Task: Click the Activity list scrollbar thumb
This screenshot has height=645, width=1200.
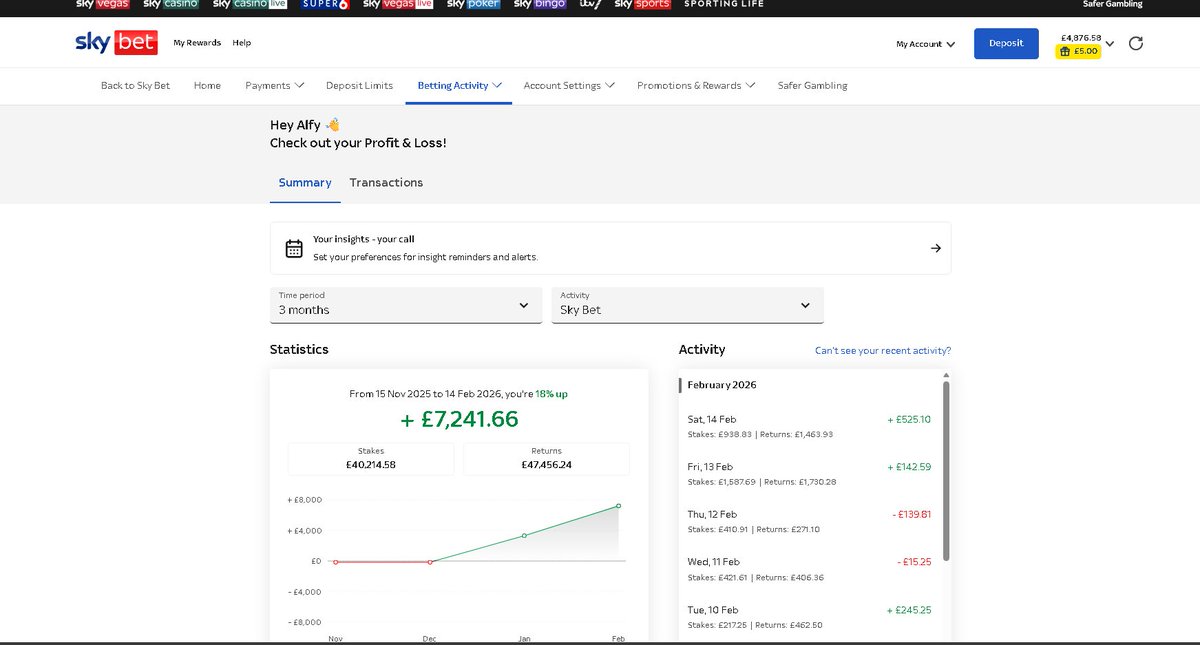Action: [x=946, y=470]
